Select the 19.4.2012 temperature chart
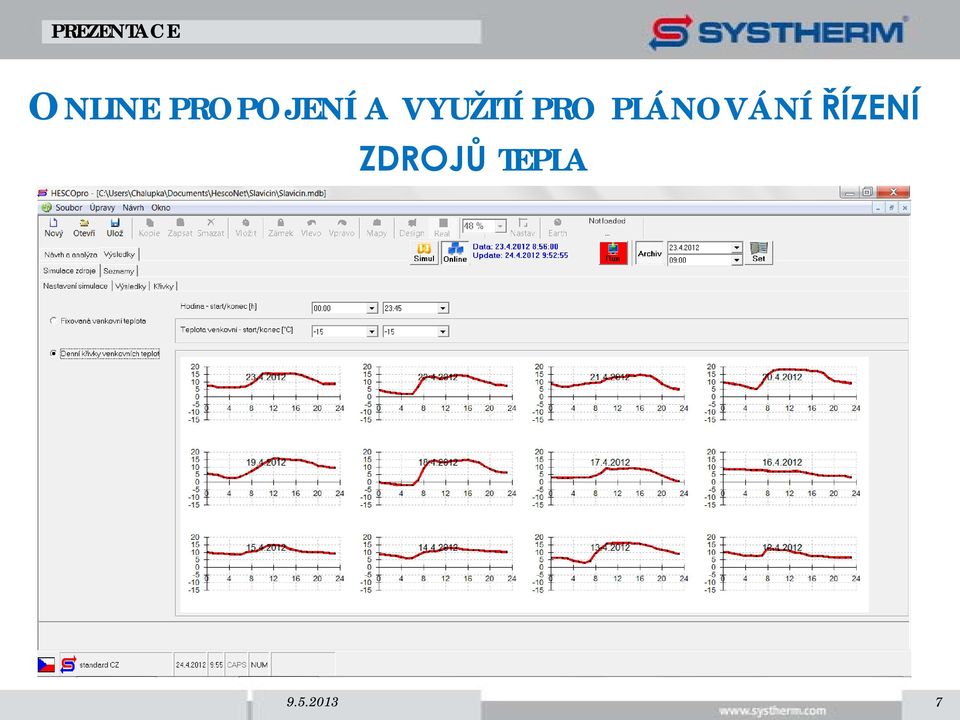 click(x=267, y=478)
